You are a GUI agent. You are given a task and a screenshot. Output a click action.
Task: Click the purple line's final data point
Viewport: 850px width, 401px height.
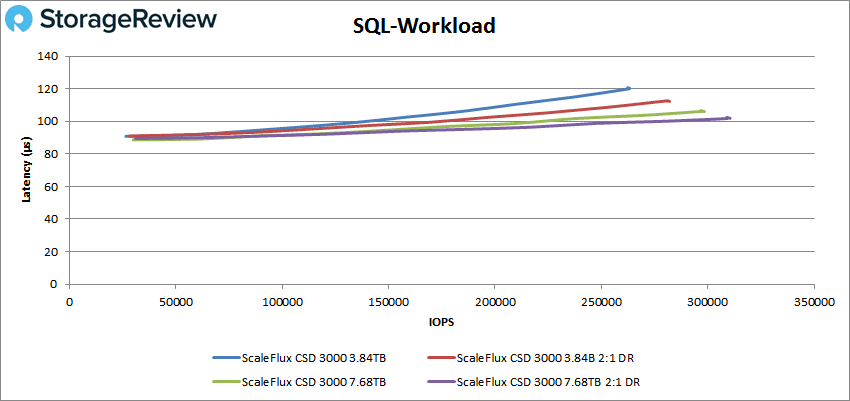[729, 118]
